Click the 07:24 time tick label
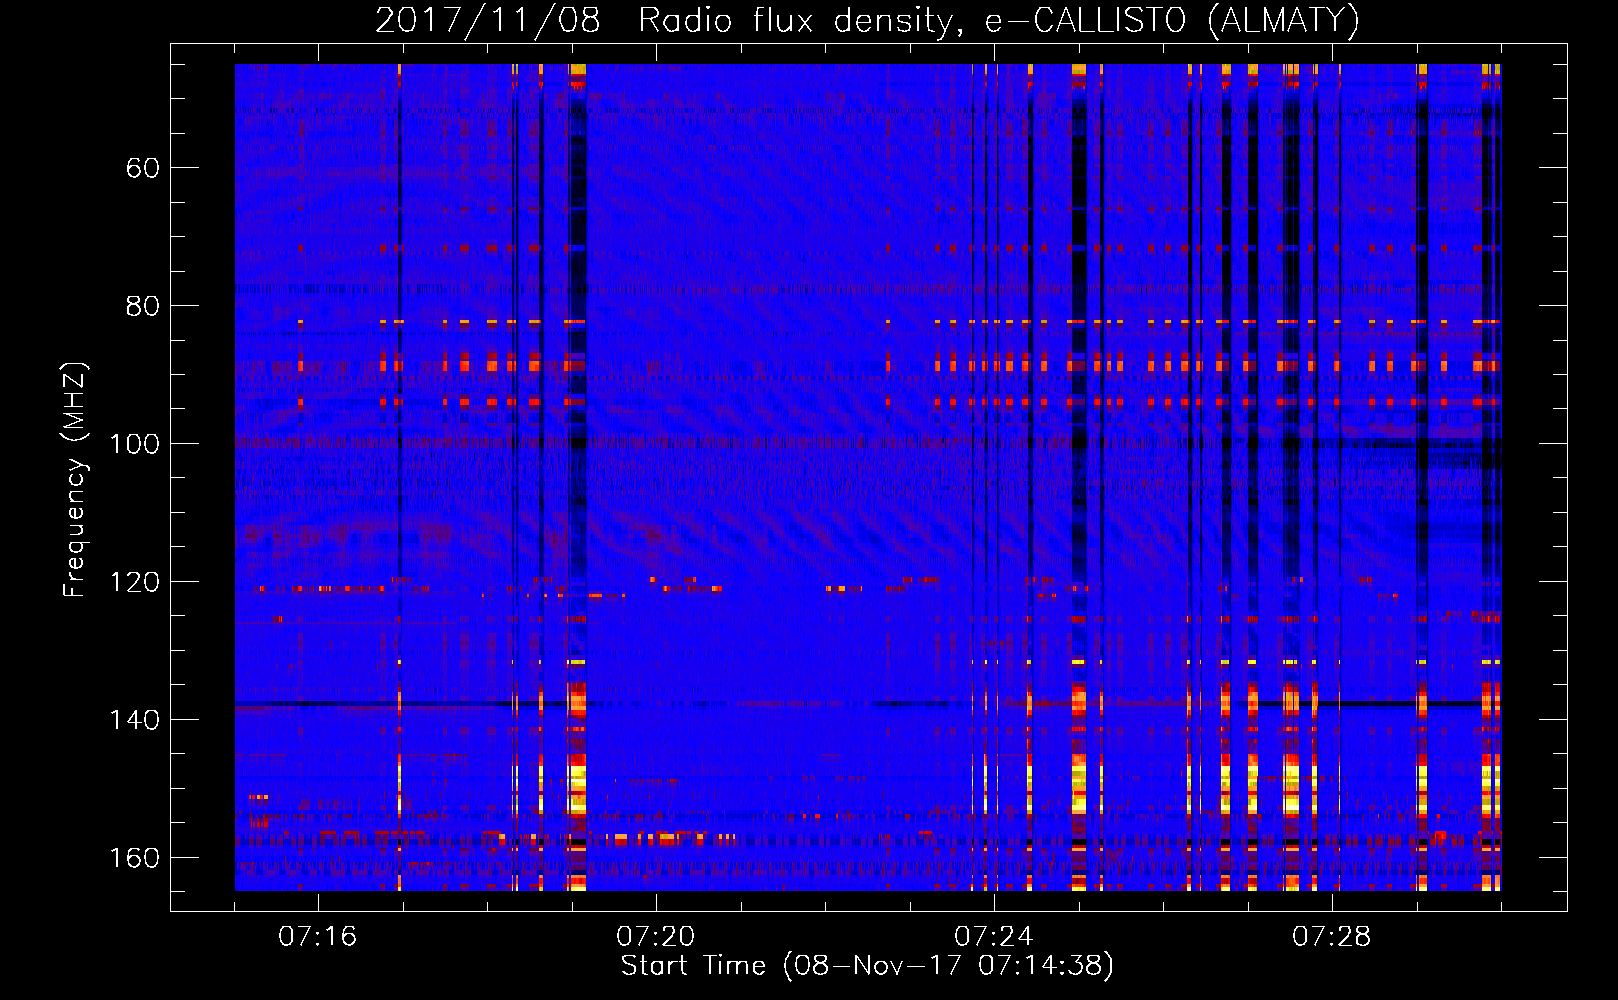The height and width of the screenshot is (1000, 1618). click(993, 937)
